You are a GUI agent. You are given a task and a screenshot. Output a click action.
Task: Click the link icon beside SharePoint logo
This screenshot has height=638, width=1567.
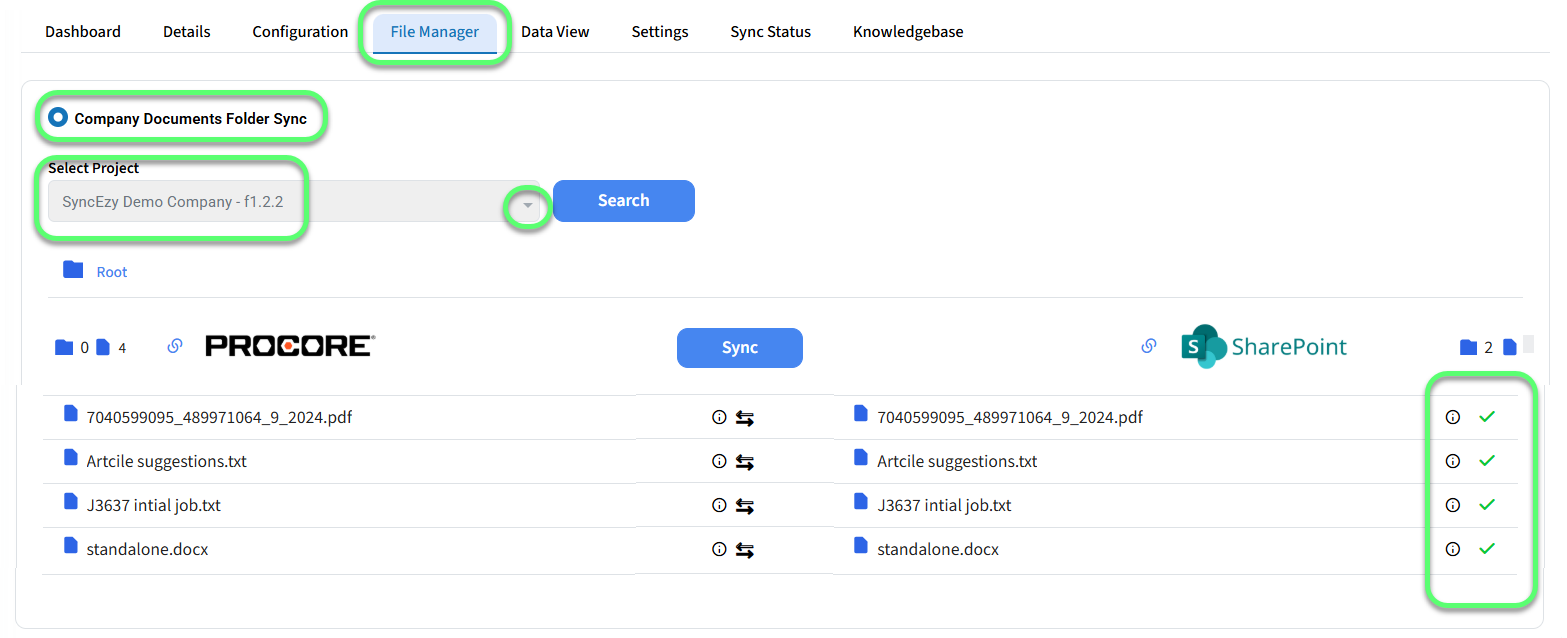pos(1149,346)
